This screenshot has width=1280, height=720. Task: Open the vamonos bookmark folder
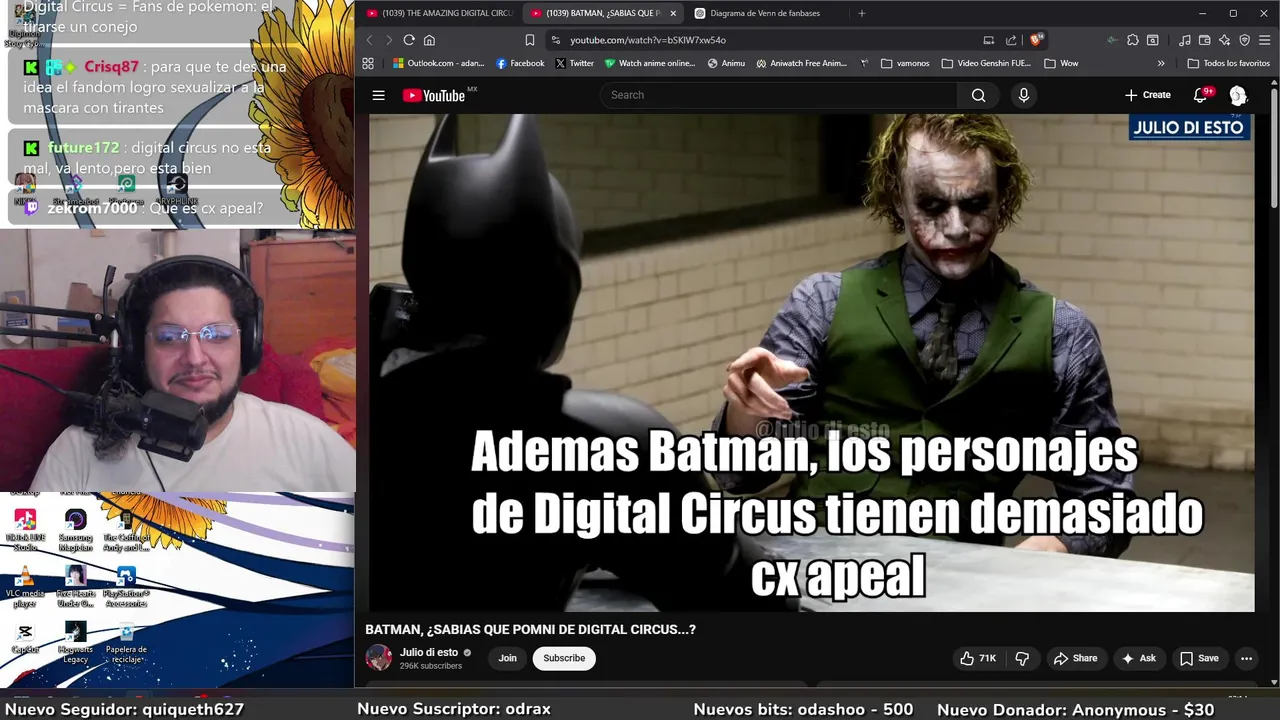(x=905, y=63)
